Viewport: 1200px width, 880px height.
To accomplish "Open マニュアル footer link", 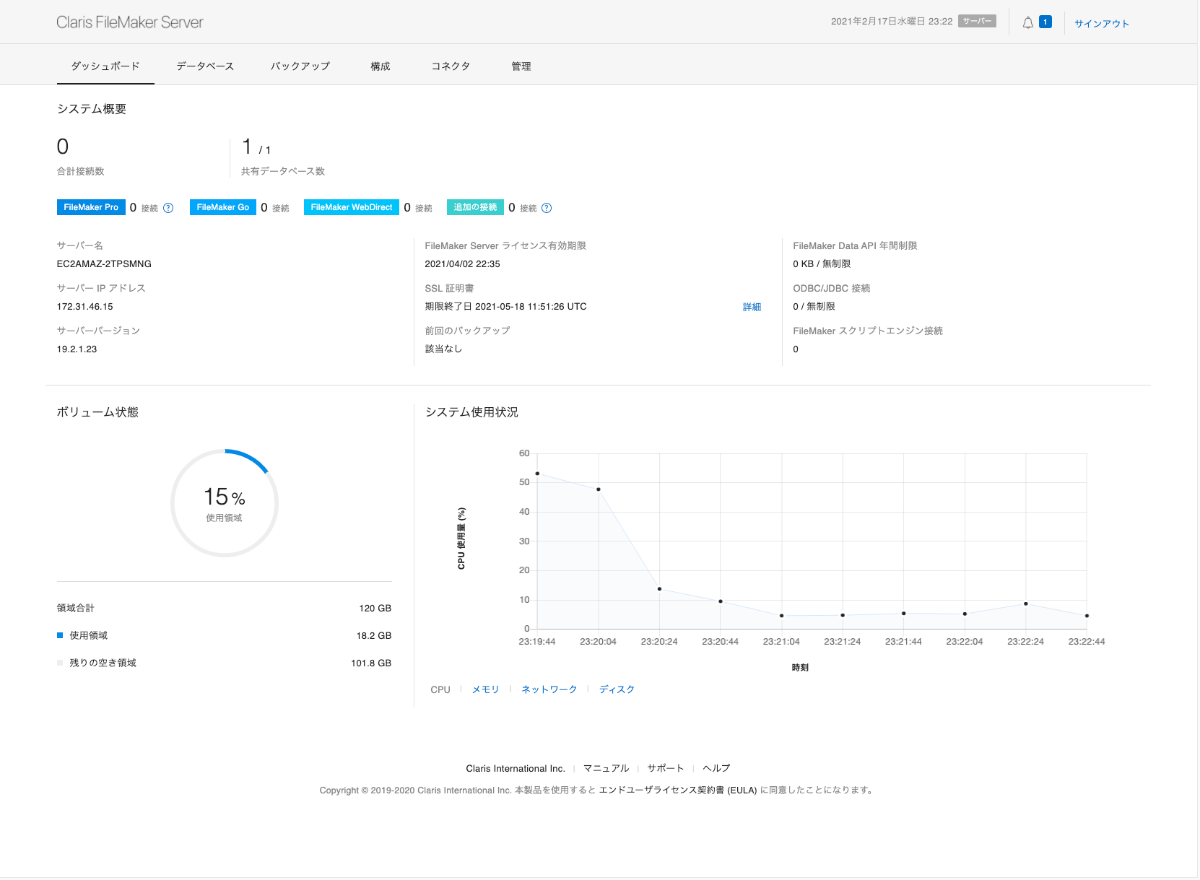I will tap(606, 768).
